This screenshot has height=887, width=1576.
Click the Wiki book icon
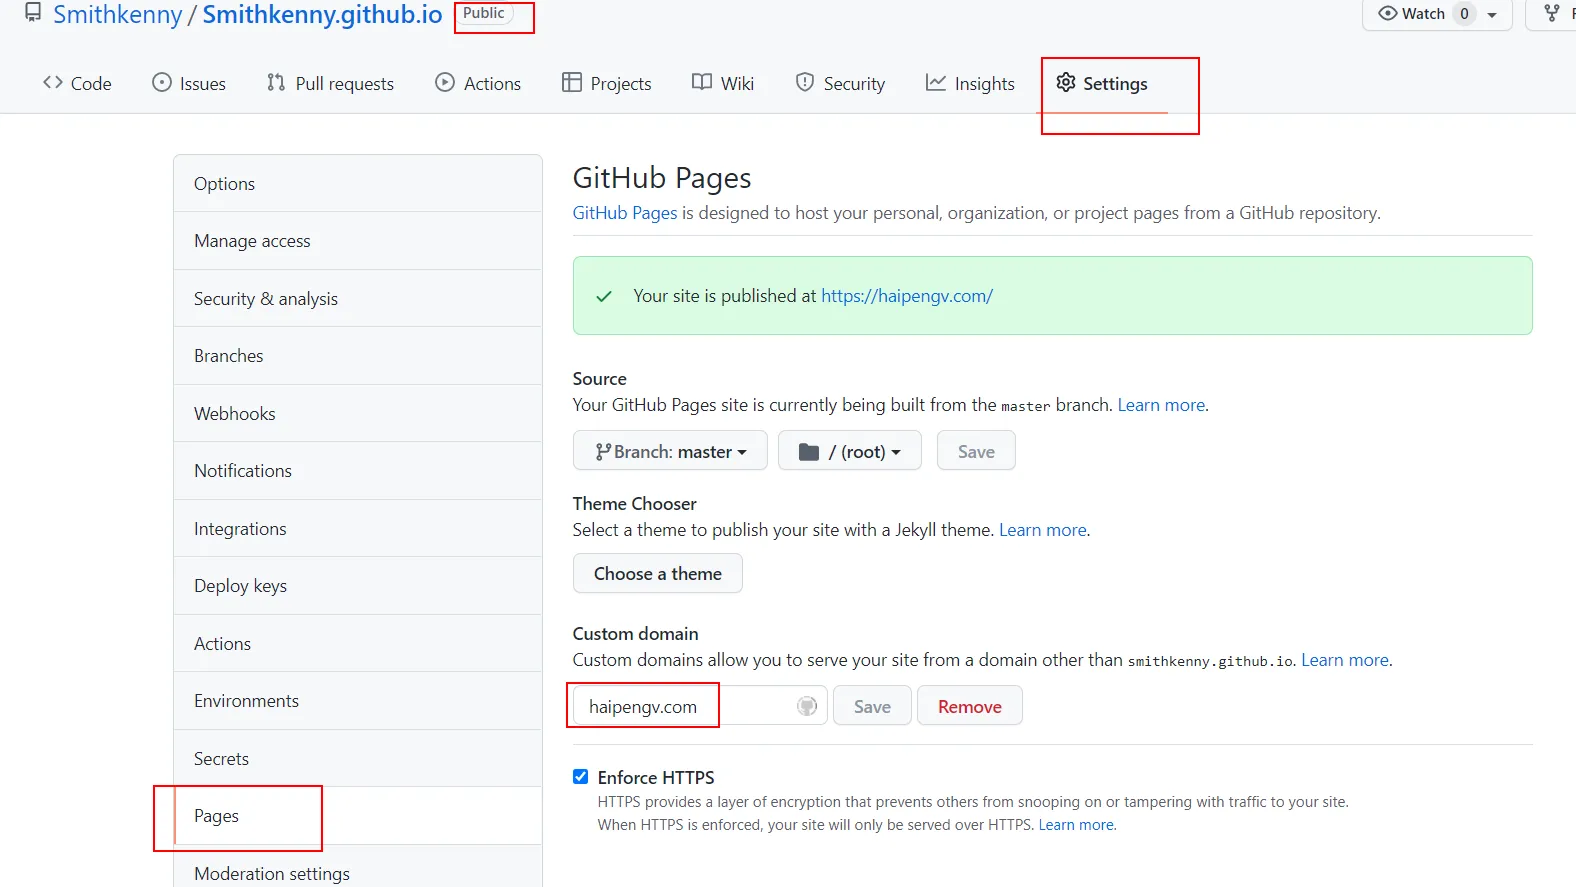[x=702, y=83]
